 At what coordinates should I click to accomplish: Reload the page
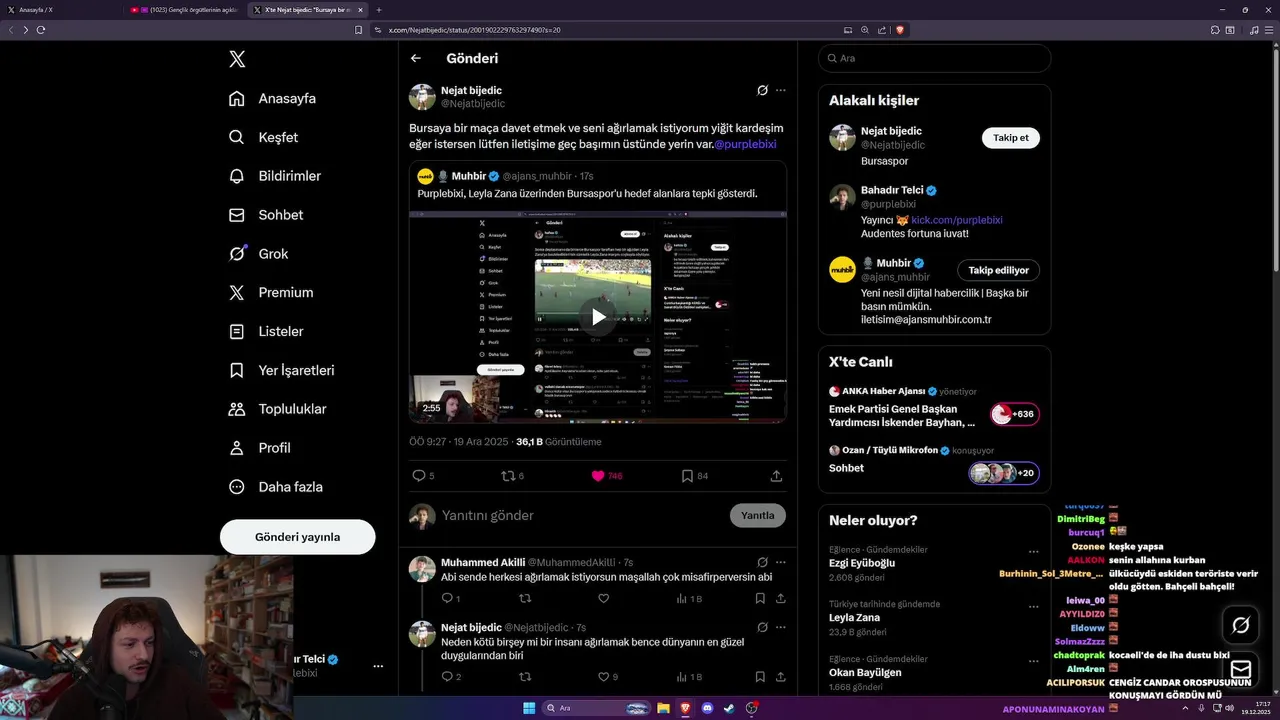pyautogui.click(x=41, y=30)
